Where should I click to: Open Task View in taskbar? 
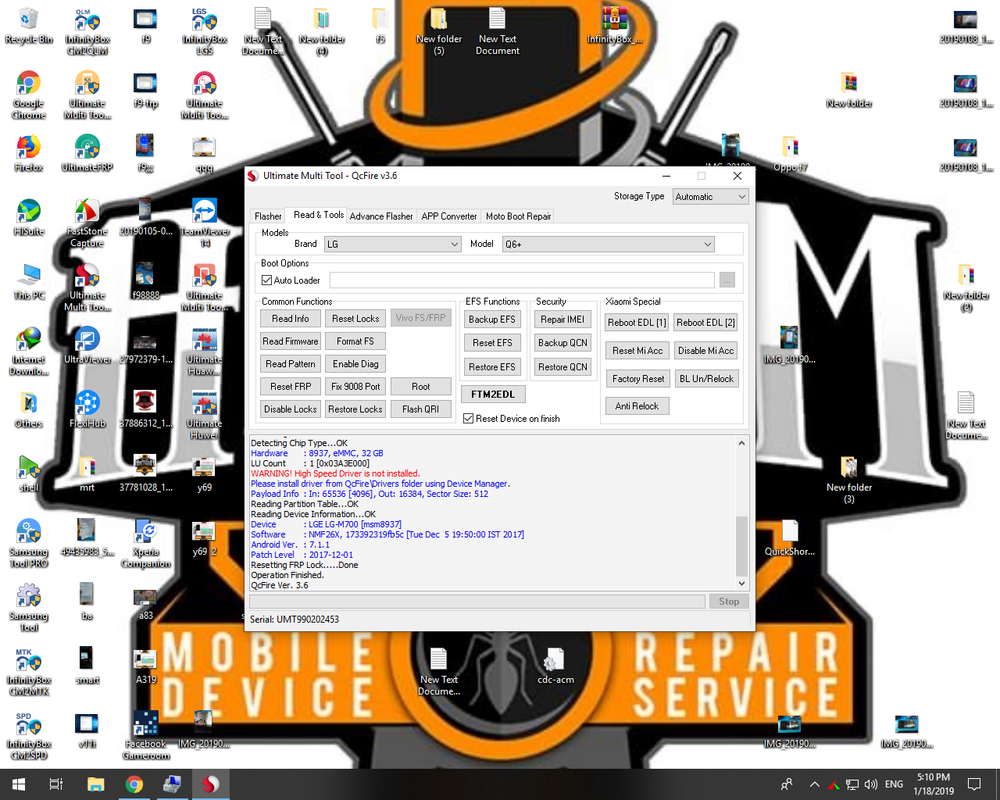pyautogui.click(x=56, y=784)
